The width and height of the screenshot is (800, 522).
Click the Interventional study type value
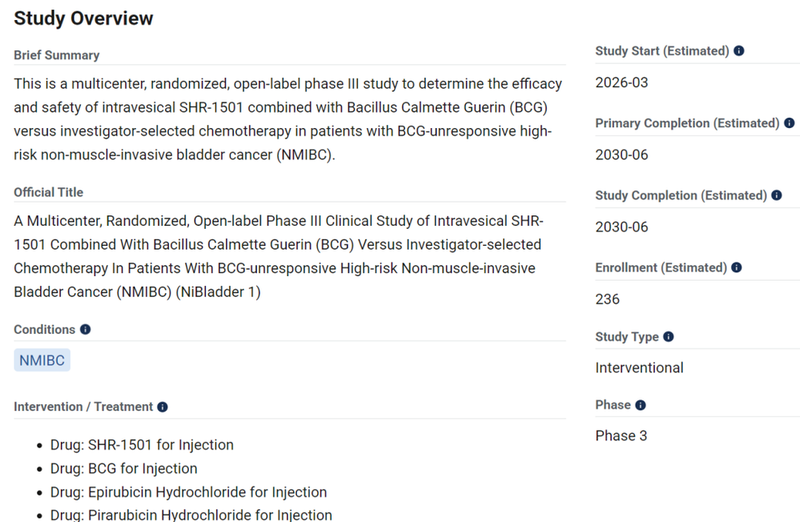click(639, 367)
